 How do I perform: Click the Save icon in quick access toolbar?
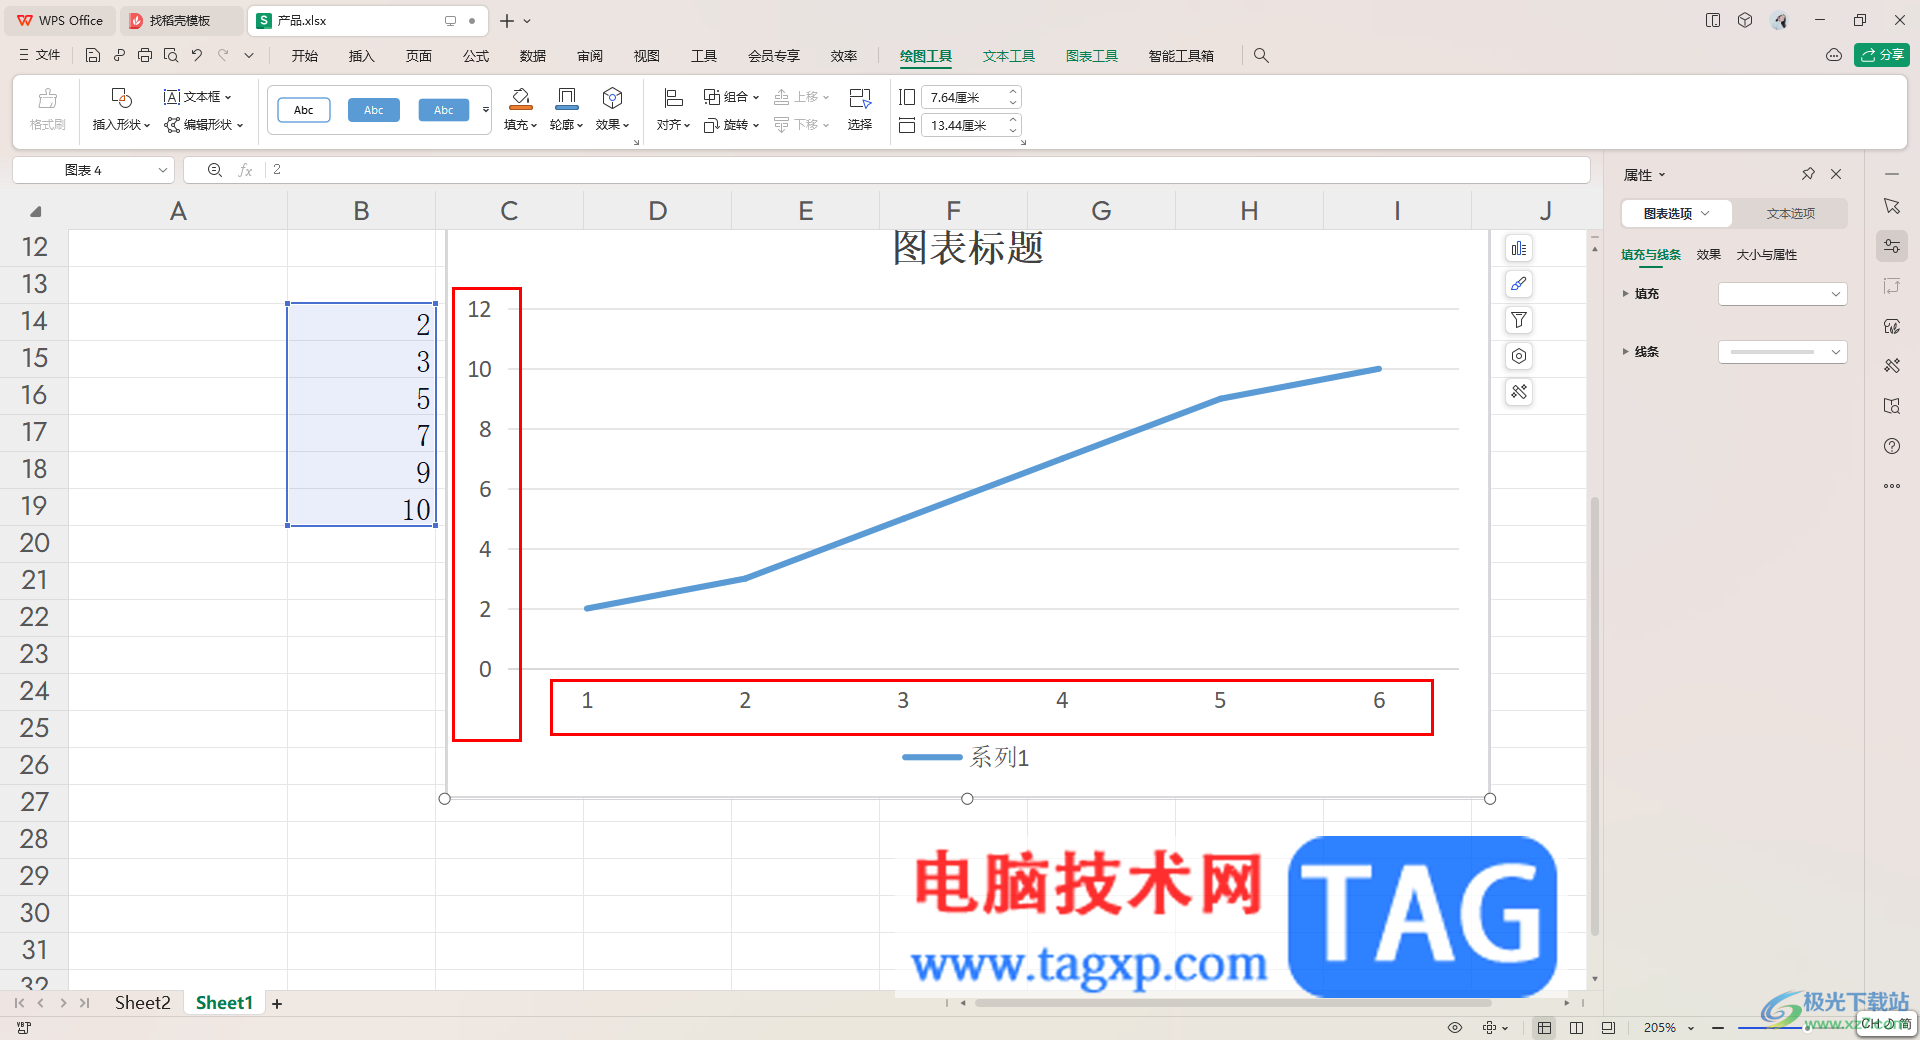tap(93, 56)
